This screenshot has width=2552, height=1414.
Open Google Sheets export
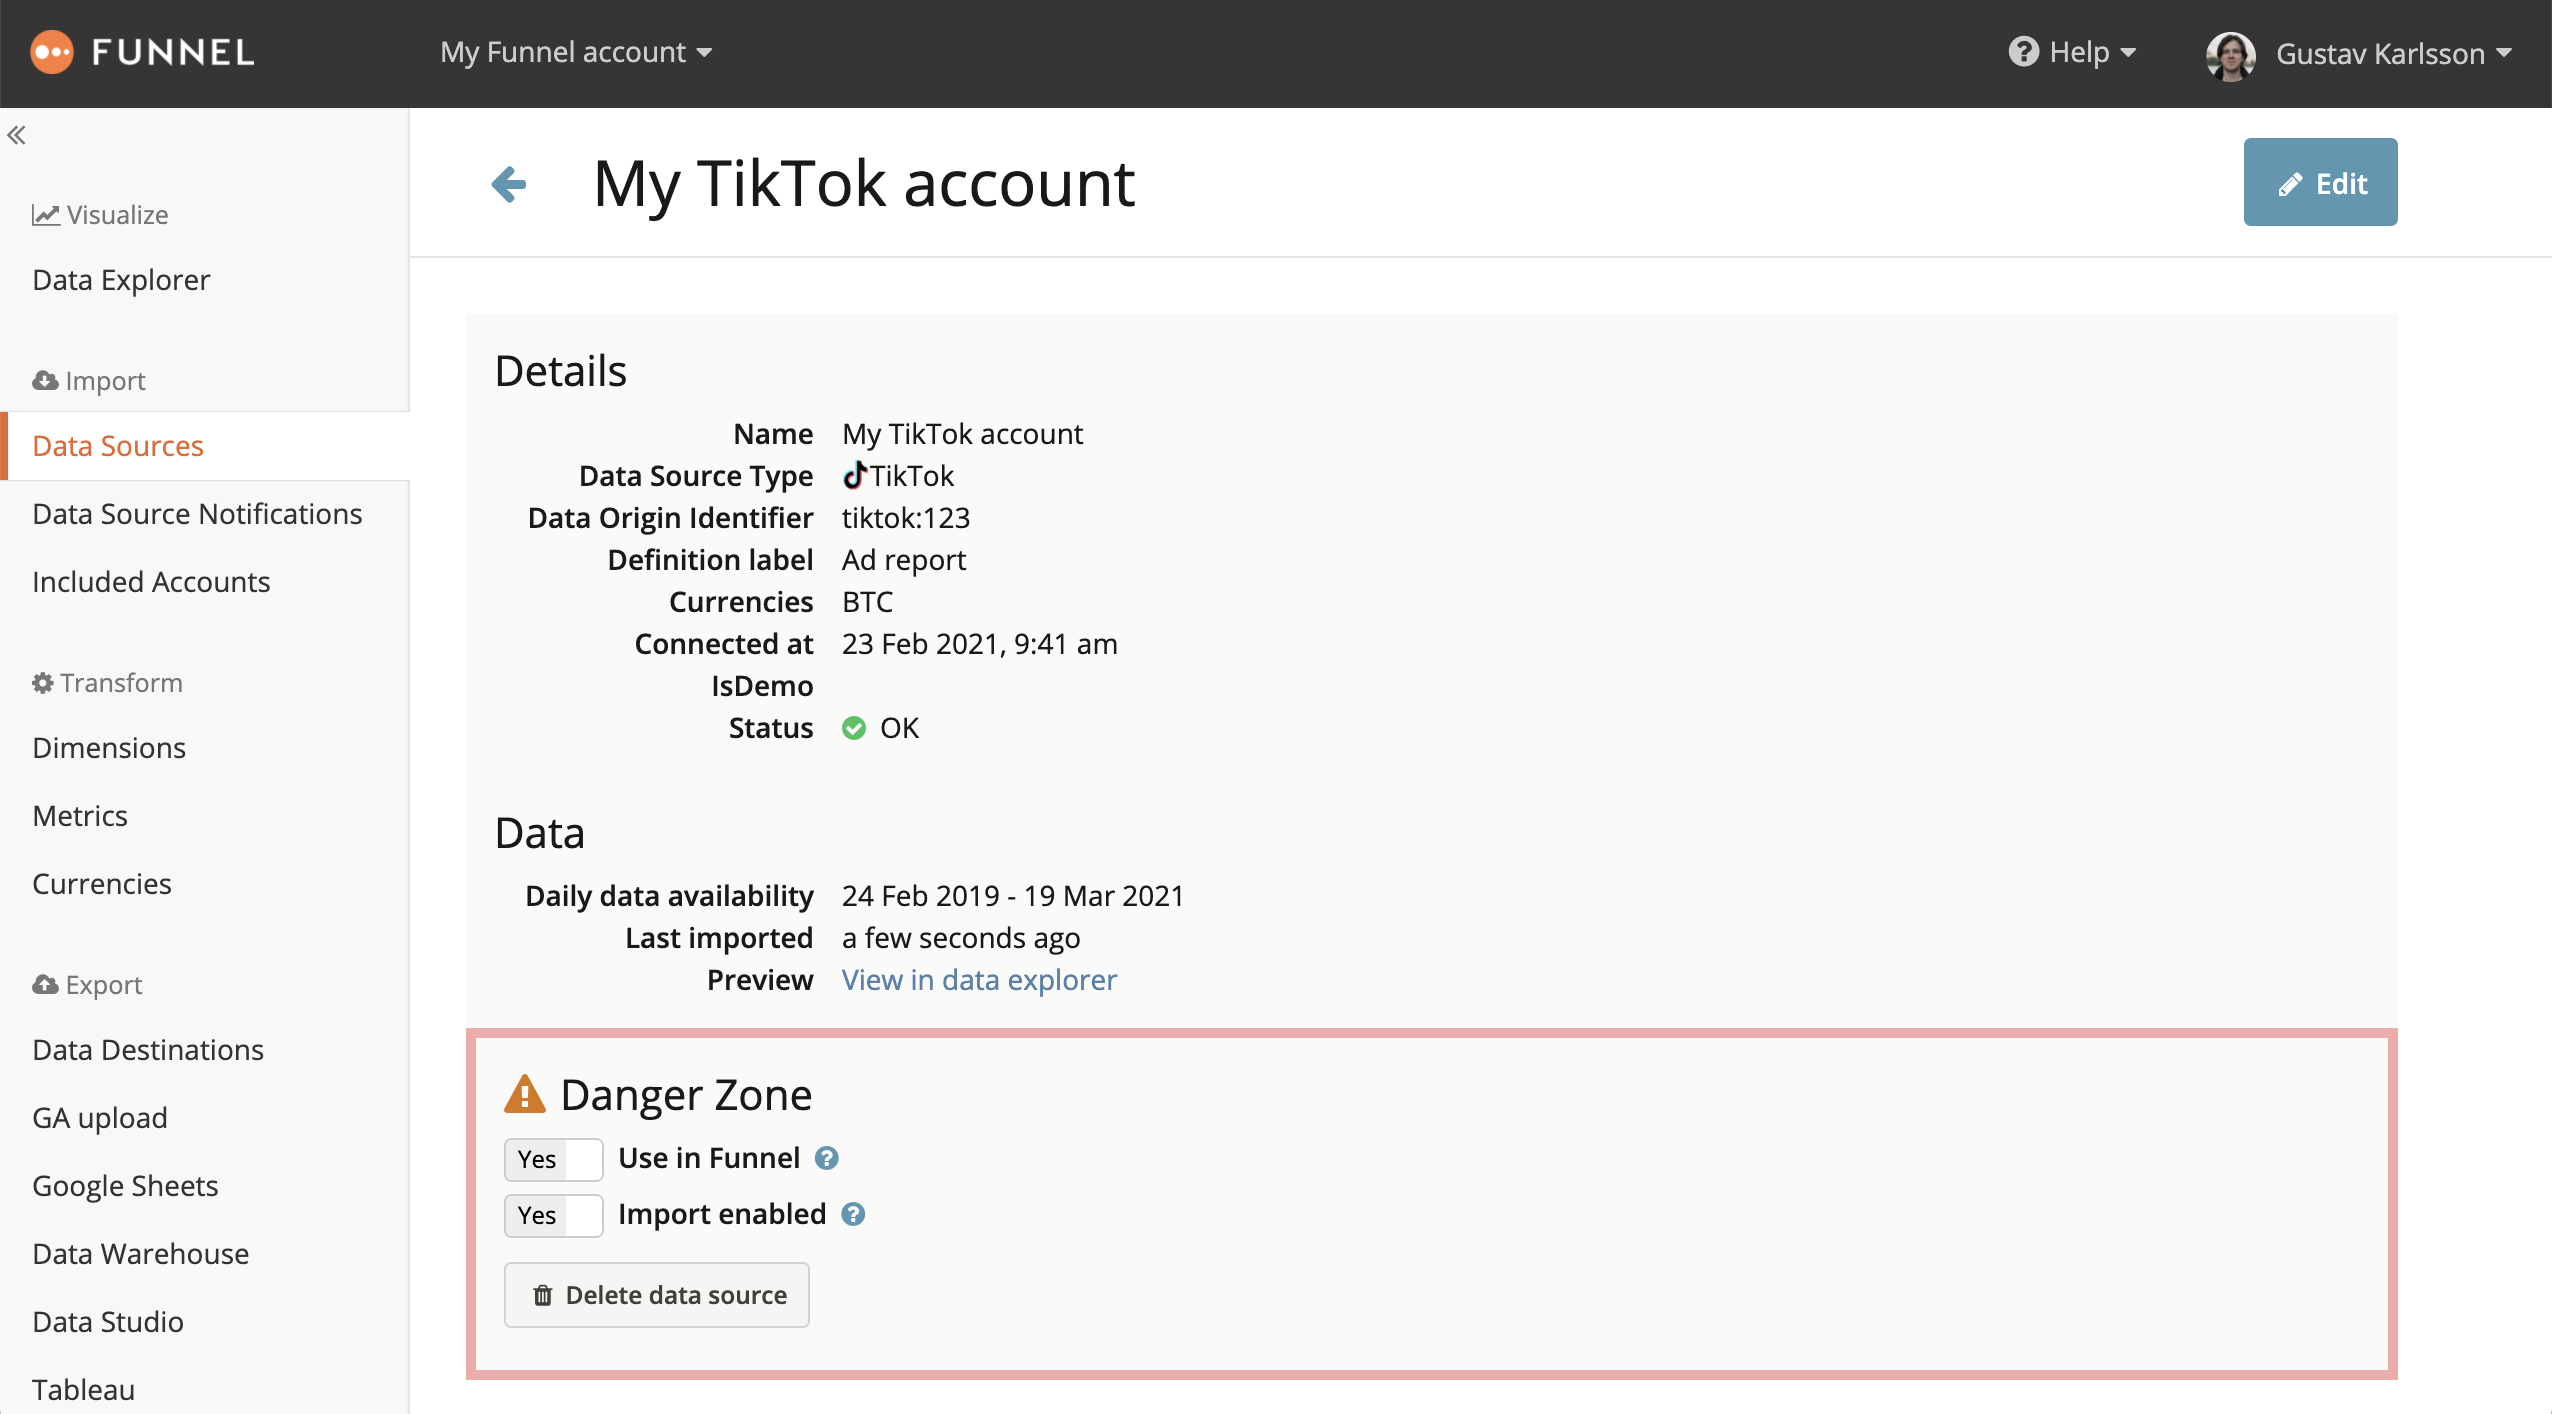[125, 1186]
